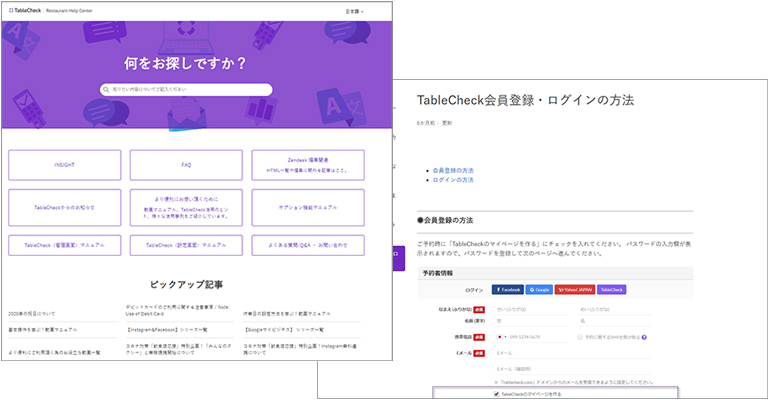Screen dimensions: 770x400
Task: Open the 【Instagram&Facebook】シリーズ一覧 article
Action: click(166, 330)
